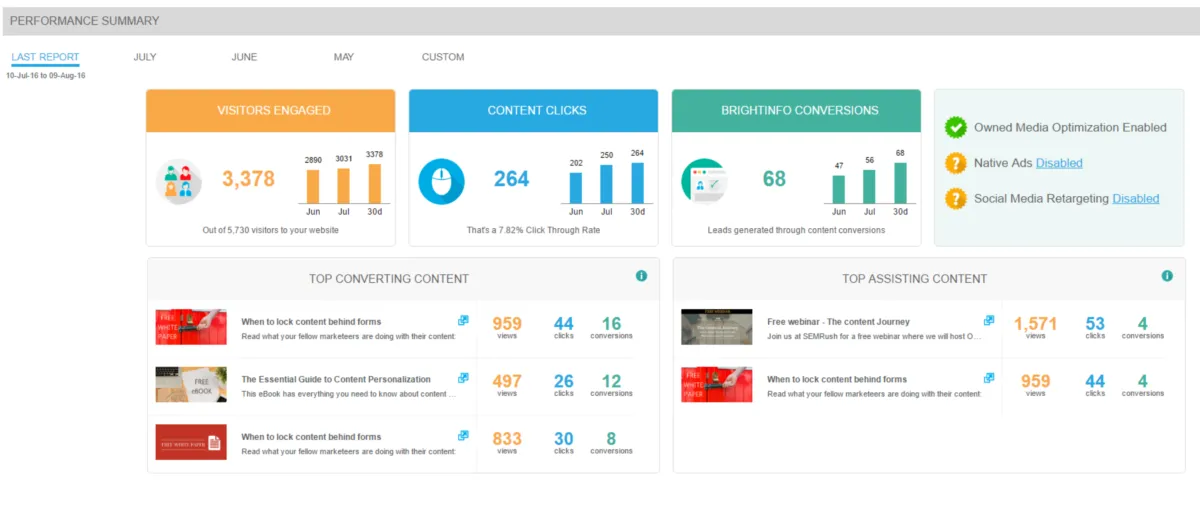Click Top Assisting Content info icon

pos(1167,277)
